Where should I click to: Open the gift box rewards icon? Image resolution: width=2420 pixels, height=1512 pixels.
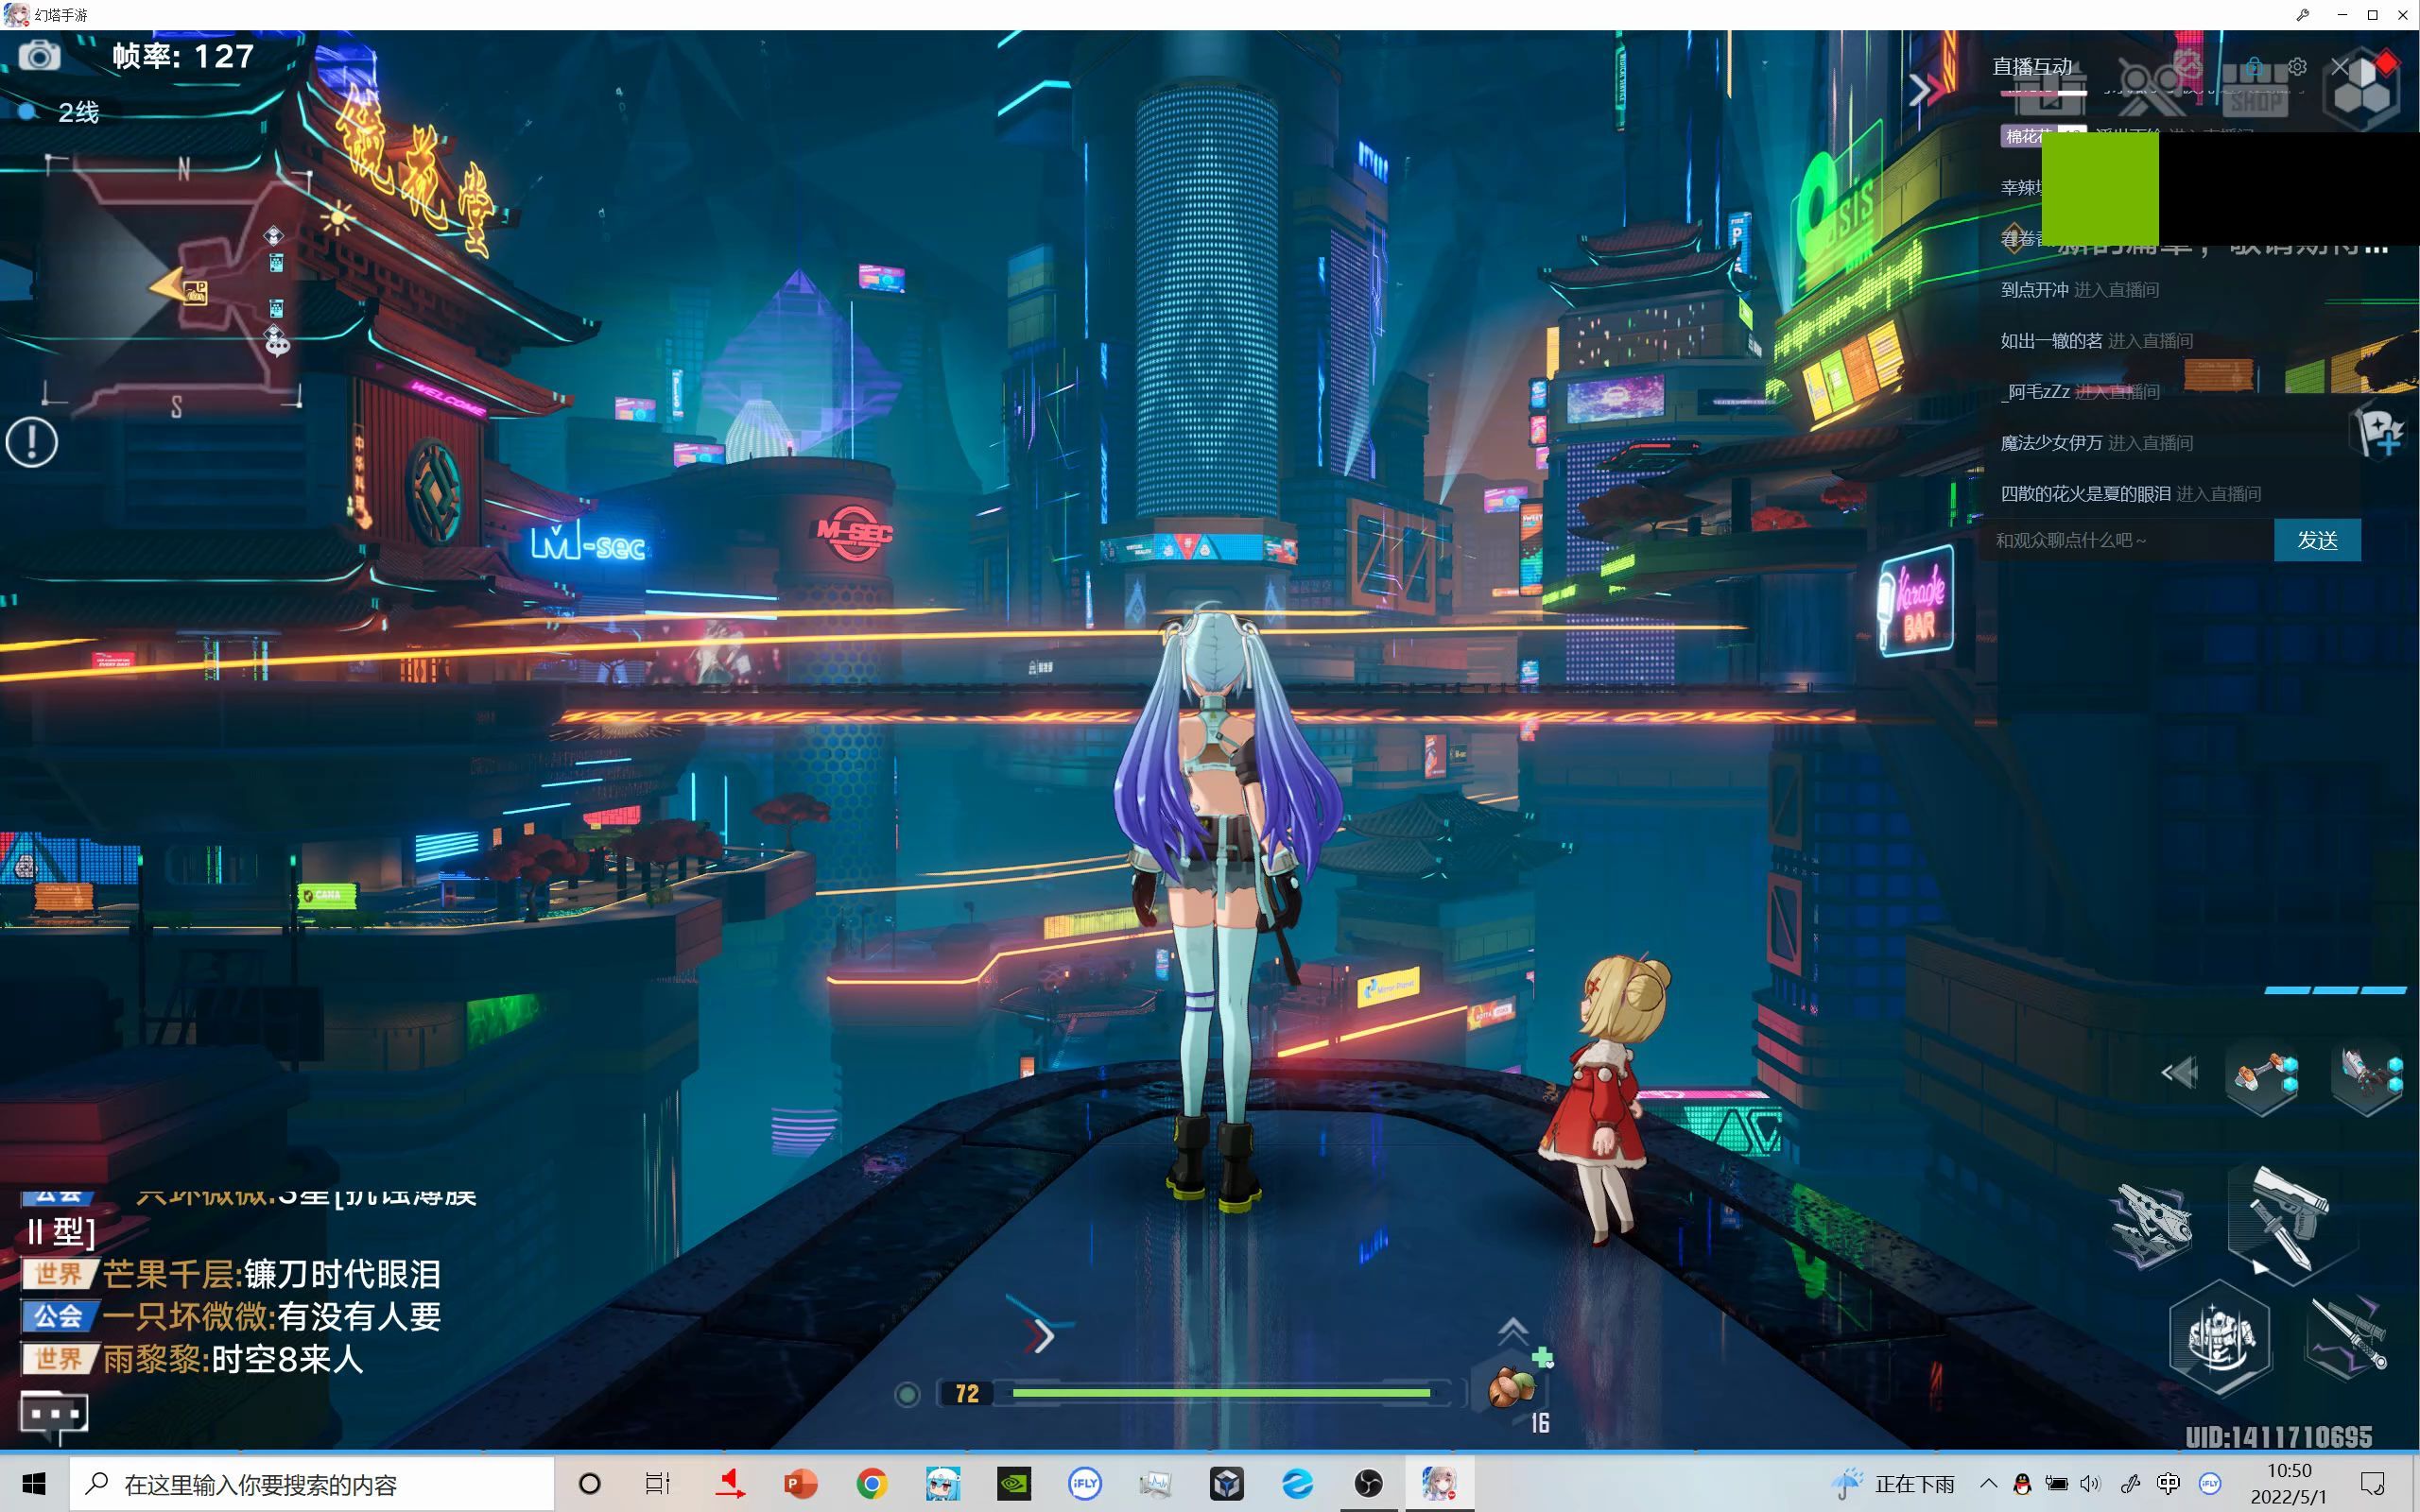(2050, 92)
